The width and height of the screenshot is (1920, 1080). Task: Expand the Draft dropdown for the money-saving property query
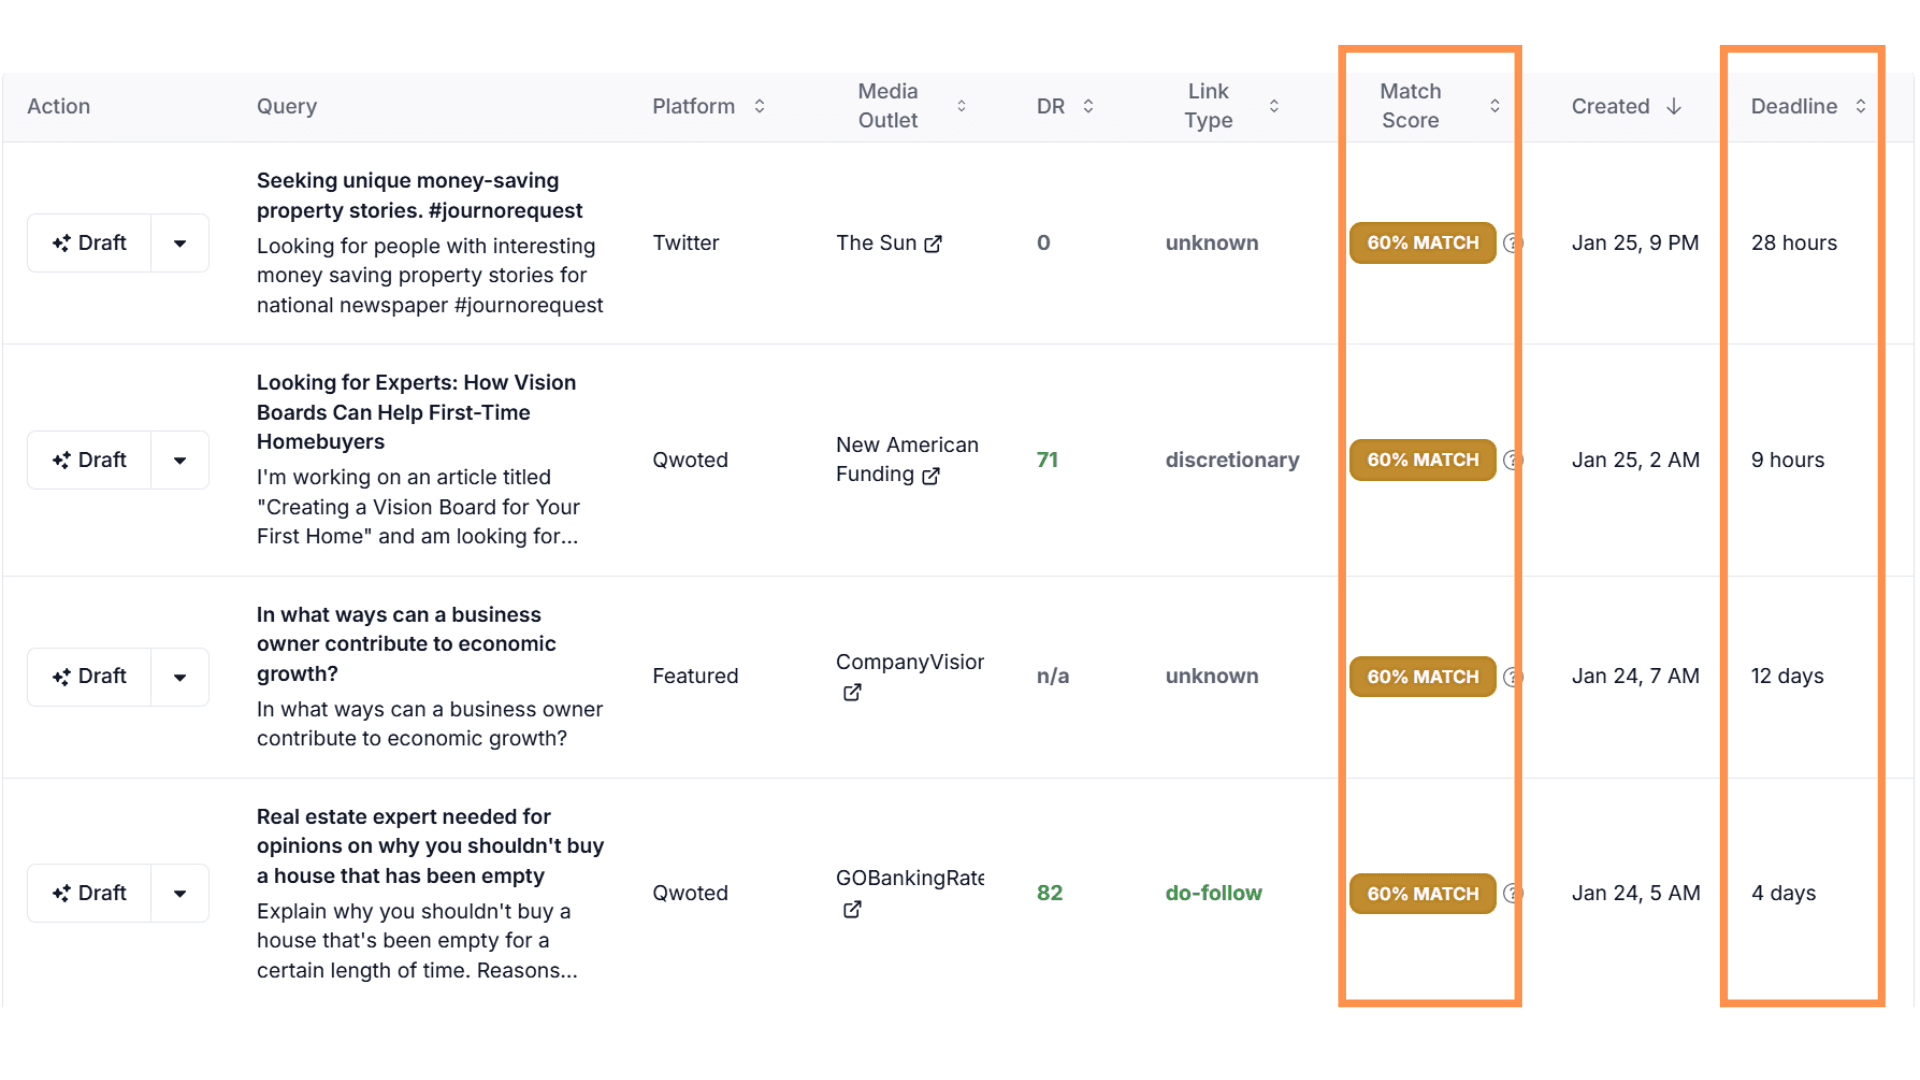click(x=180, y=243)
